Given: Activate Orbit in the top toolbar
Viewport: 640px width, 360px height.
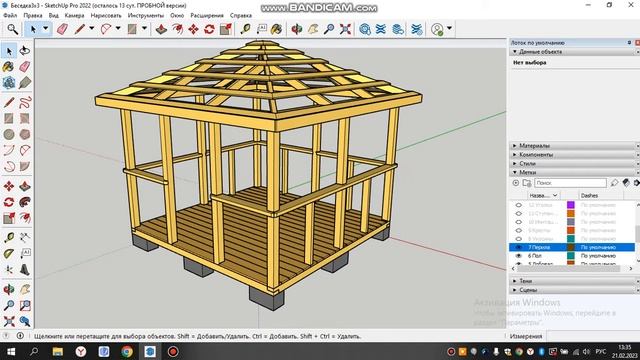Looking at the screenshot, I should (x=297, y=29).
